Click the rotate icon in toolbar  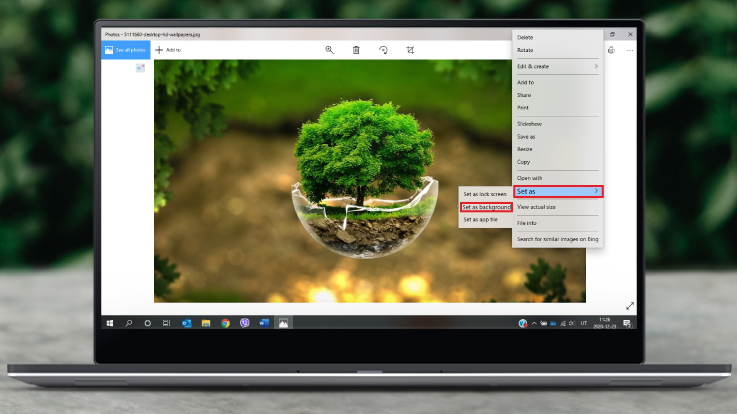(383, 49)
